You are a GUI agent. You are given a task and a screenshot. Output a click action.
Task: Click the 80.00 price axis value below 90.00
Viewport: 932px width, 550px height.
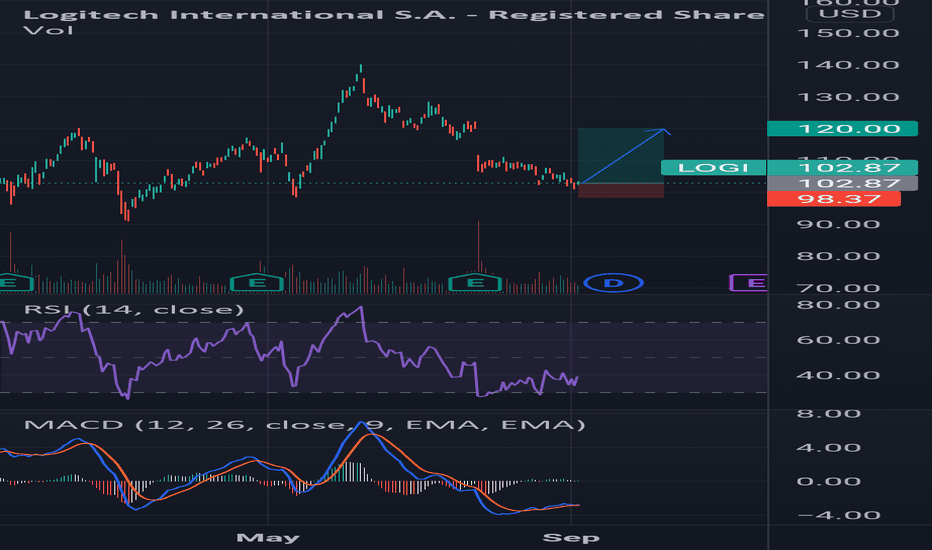click(x=838, y=256)
